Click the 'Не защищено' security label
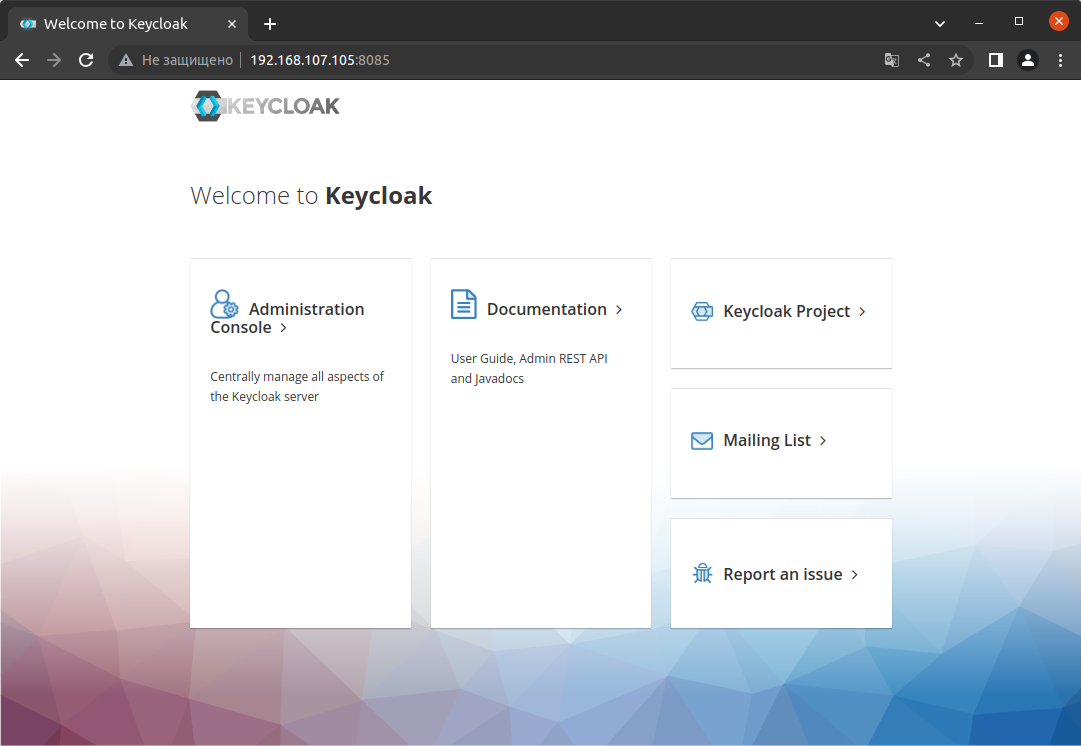The width and height of the screenshot is (1081, 746). [188, 60]
